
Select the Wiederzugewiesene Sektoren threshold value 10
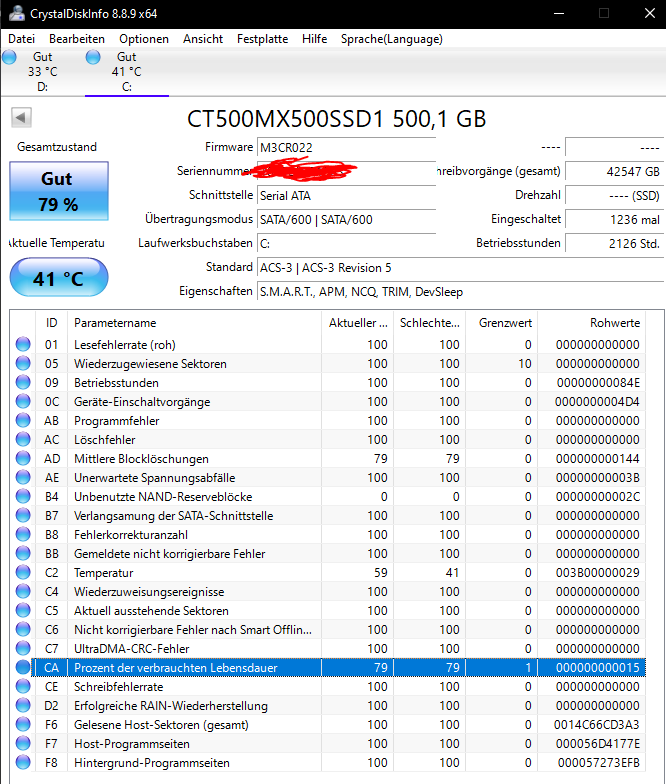click(x=524, y=364)
